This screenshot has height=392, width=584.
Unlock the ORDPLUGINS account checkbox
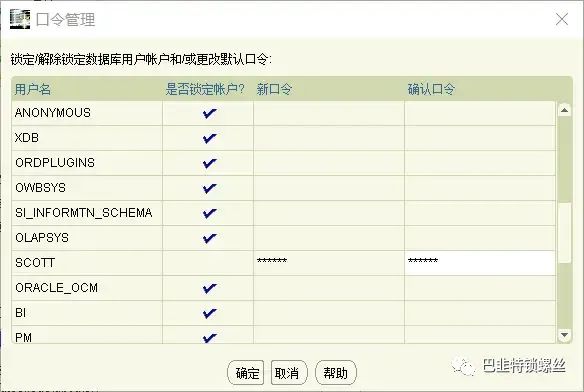click(x=209, y=163)
